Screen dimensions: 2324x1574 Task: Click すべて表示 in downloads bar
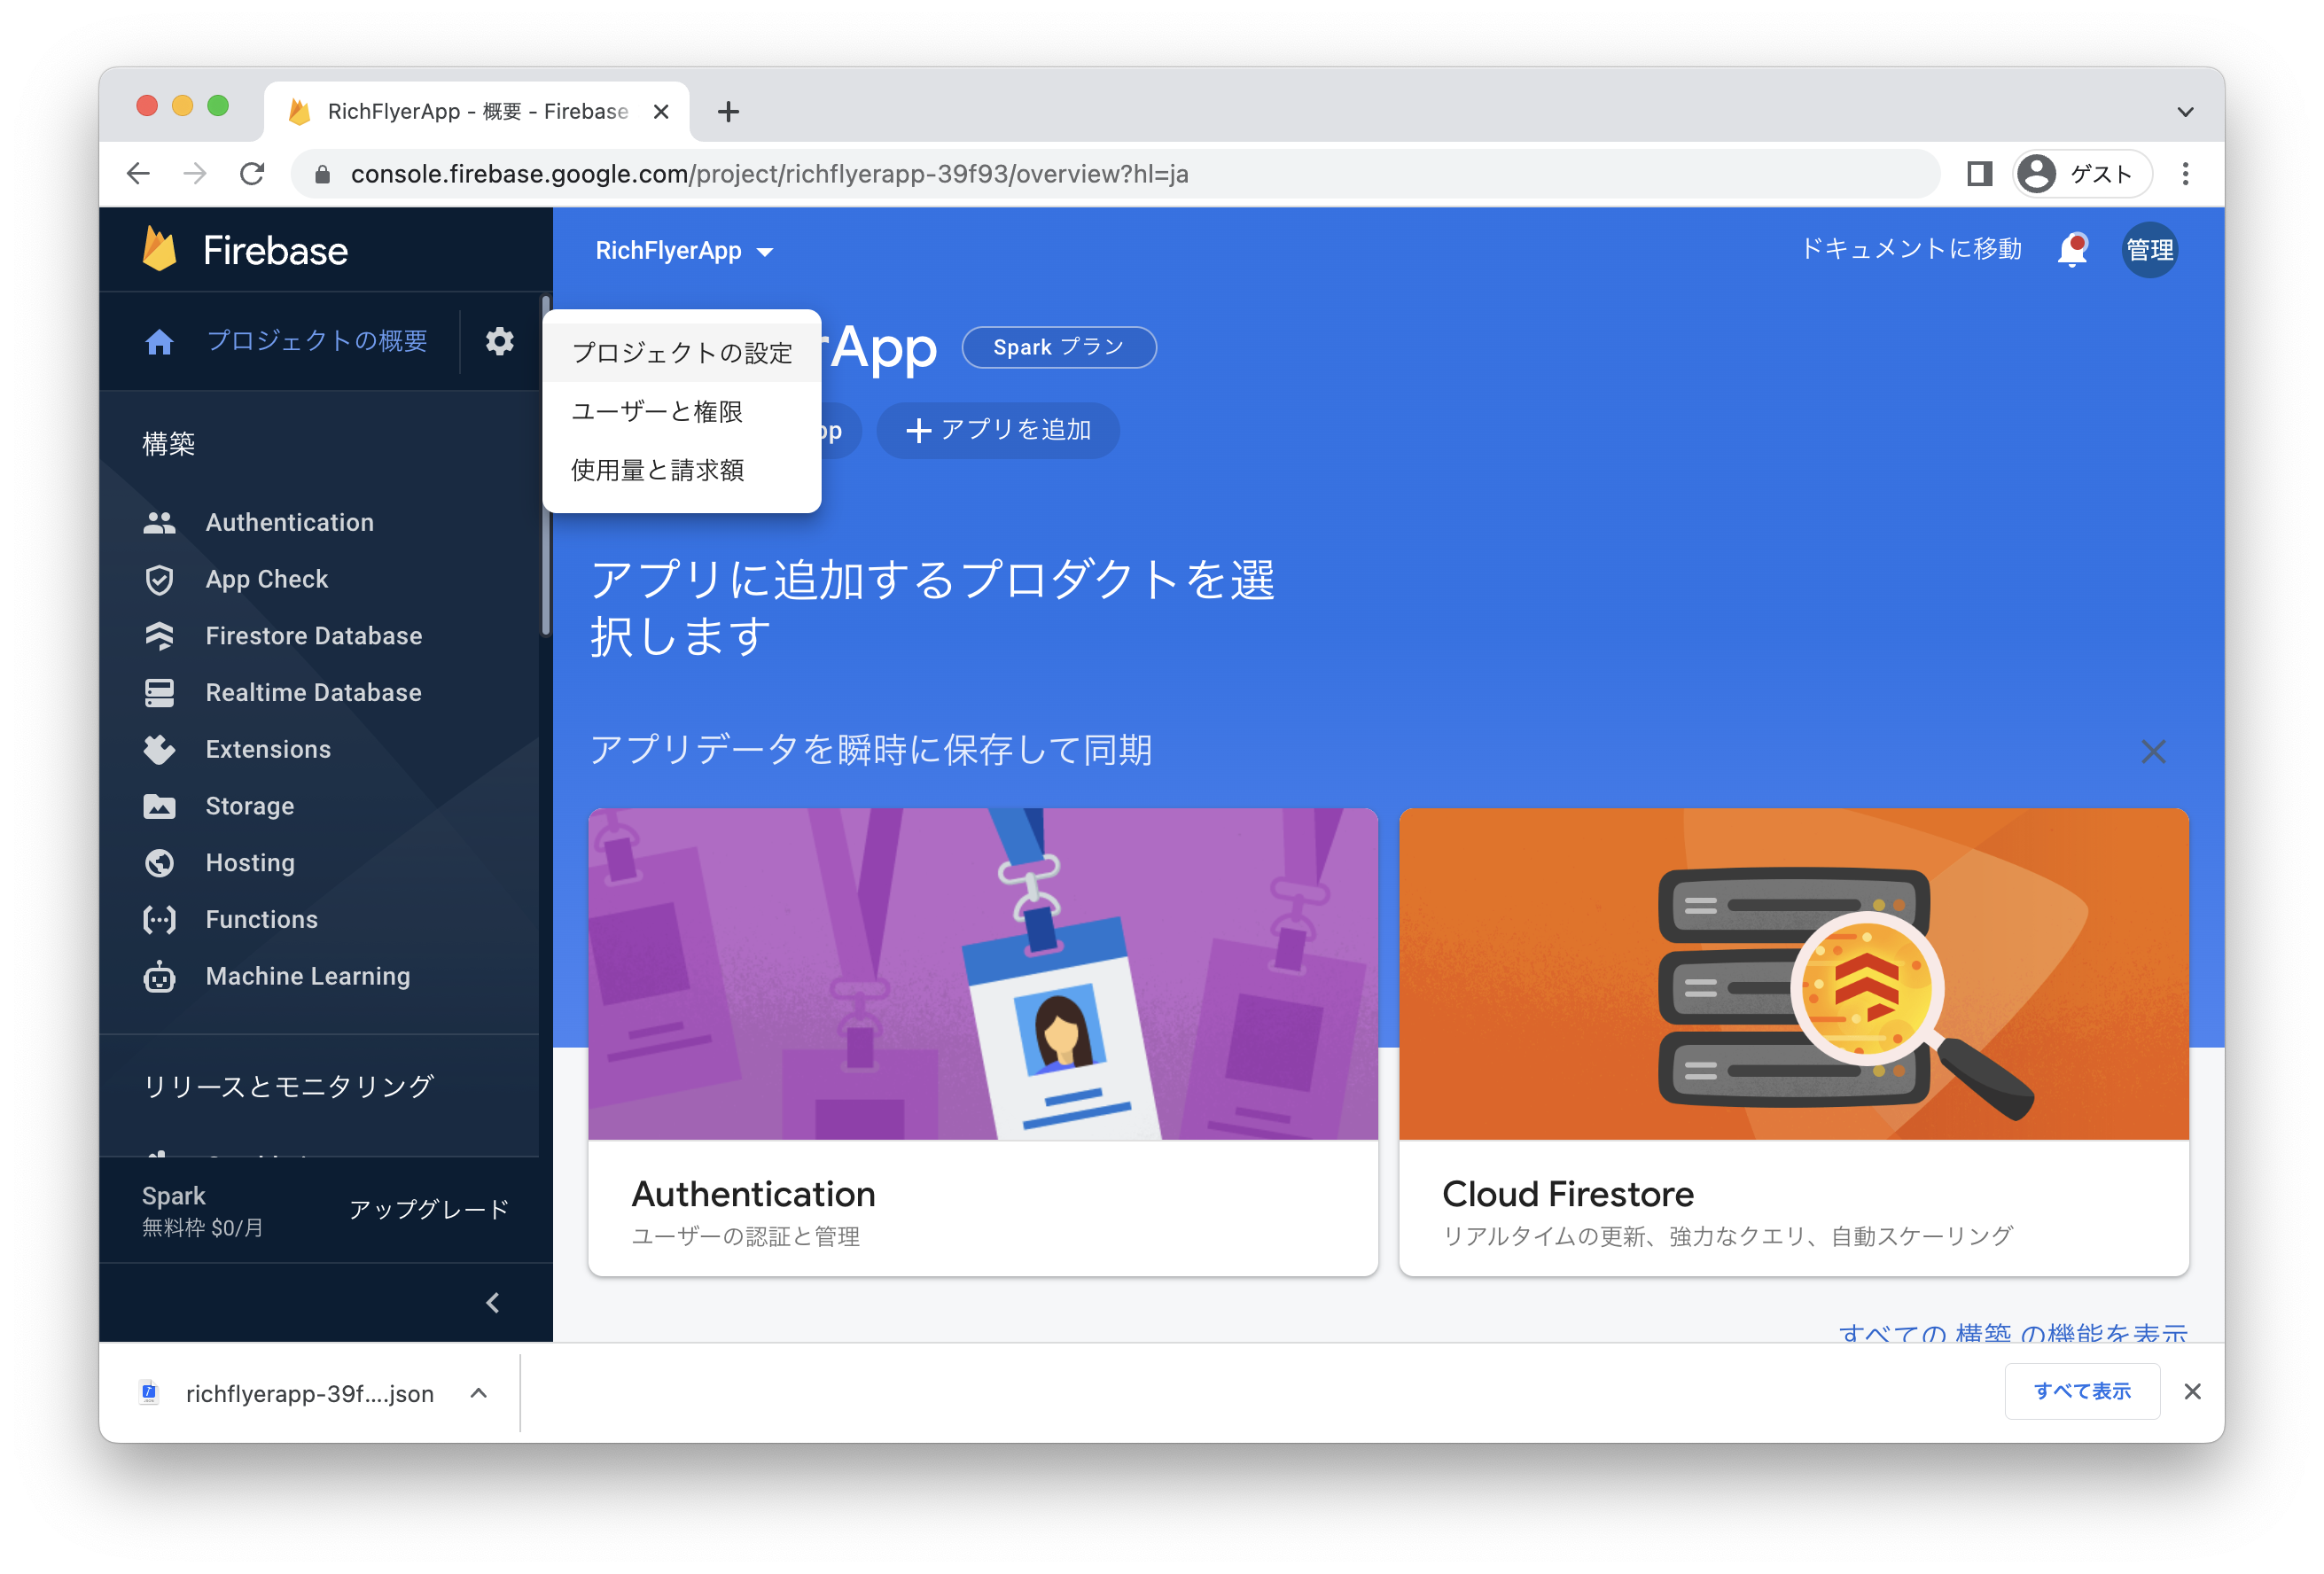(x=2082, y=1391)
